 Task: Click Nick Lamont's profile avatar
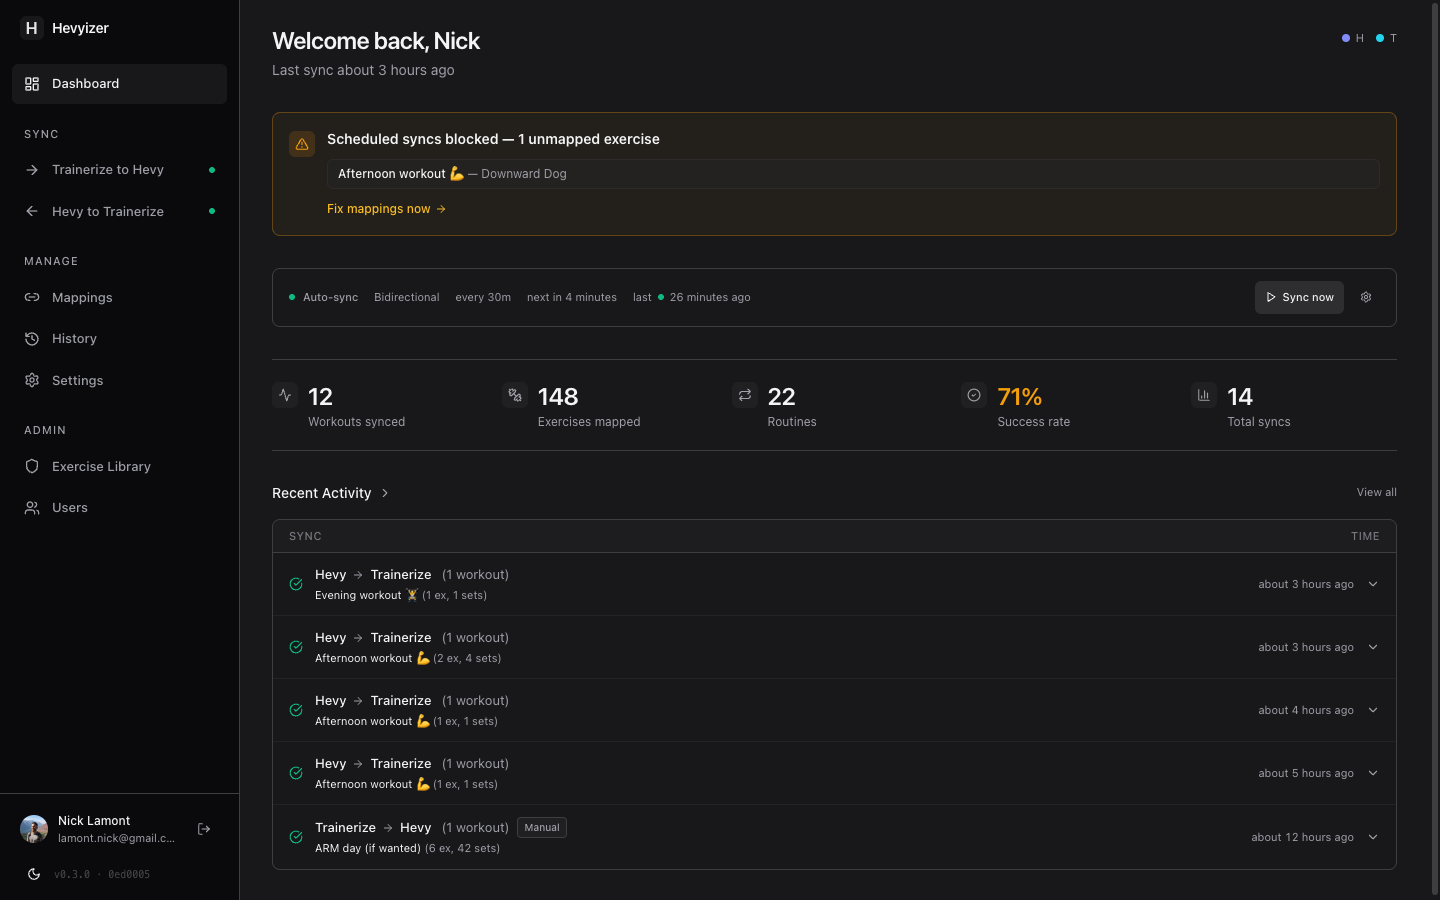pos(34,829)
